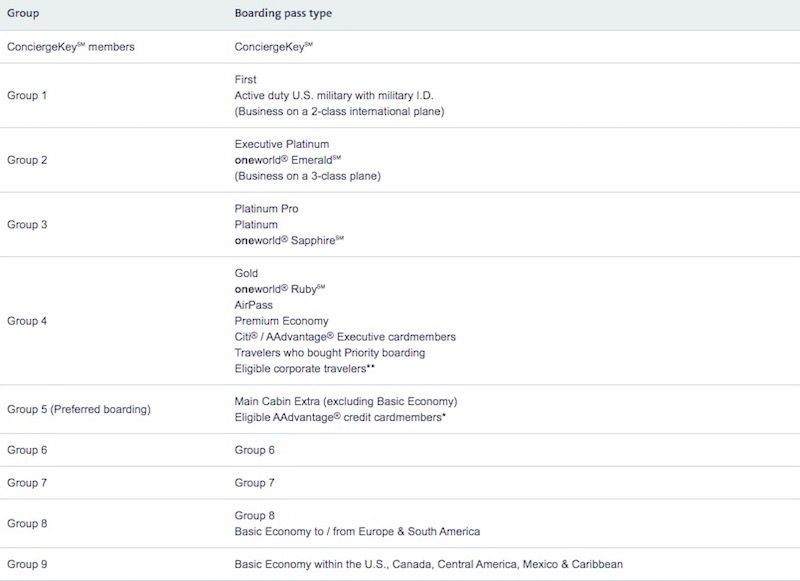Click the AirPass entry
The image size is (800, 581).
(254, 305)
